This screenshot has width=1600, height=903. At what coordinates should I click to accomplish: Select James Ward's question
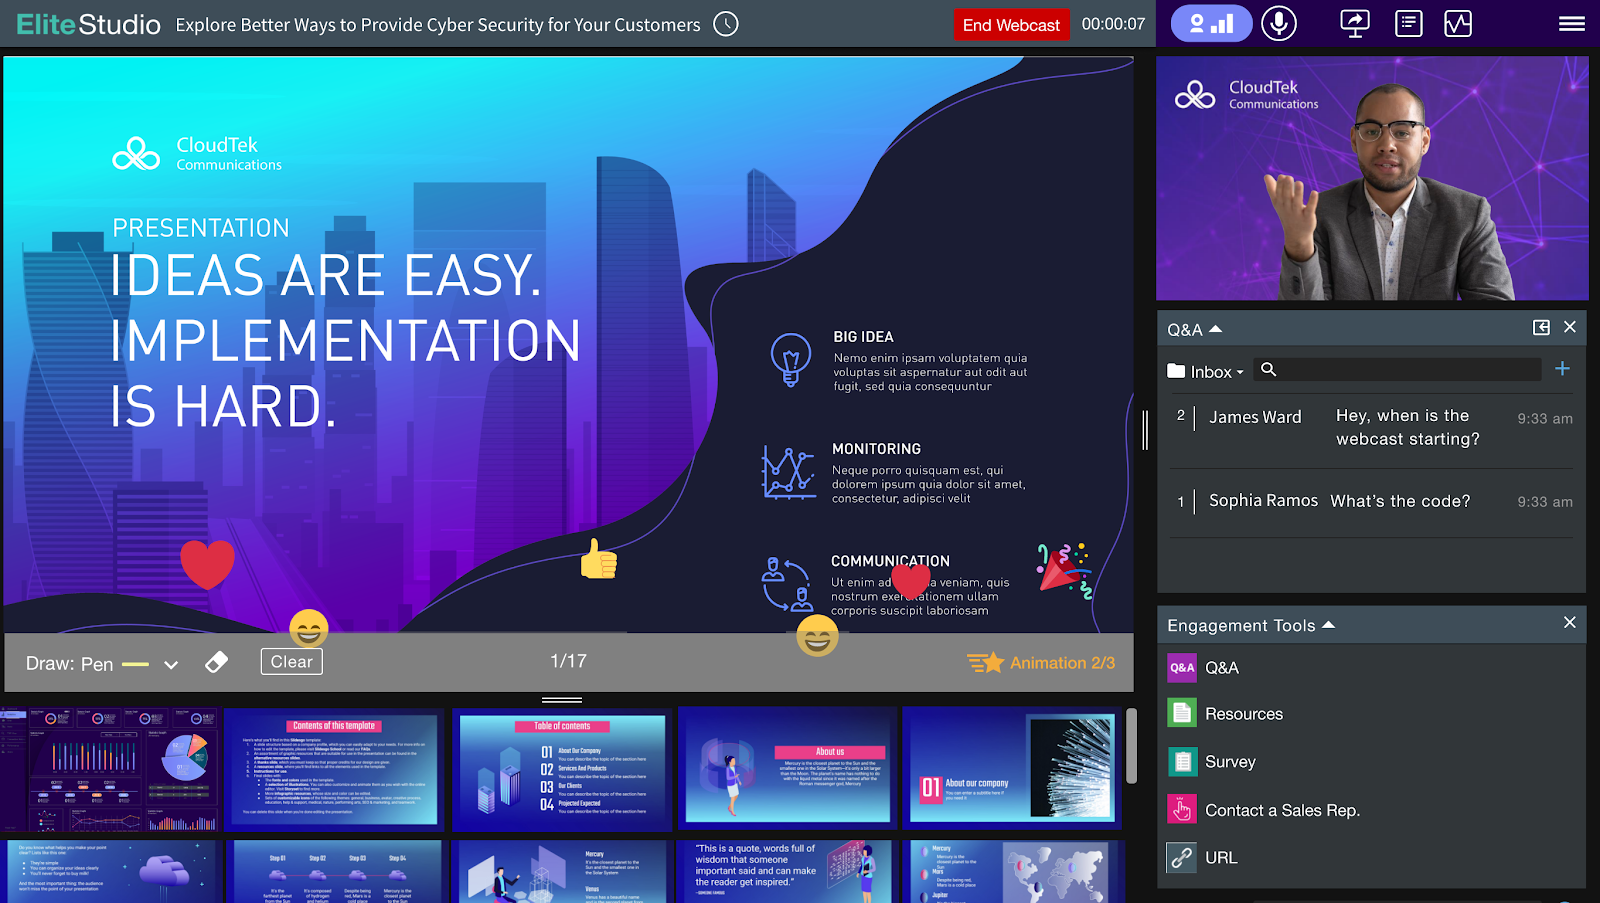pyautogui.click(x=1371, y=427)
